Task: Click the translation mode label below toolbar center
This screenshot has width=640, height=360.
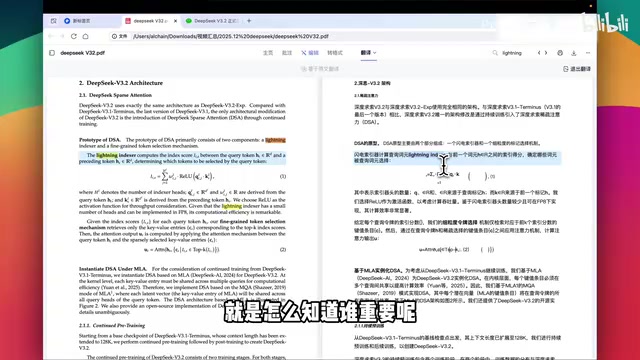Action: coord(320,69)
